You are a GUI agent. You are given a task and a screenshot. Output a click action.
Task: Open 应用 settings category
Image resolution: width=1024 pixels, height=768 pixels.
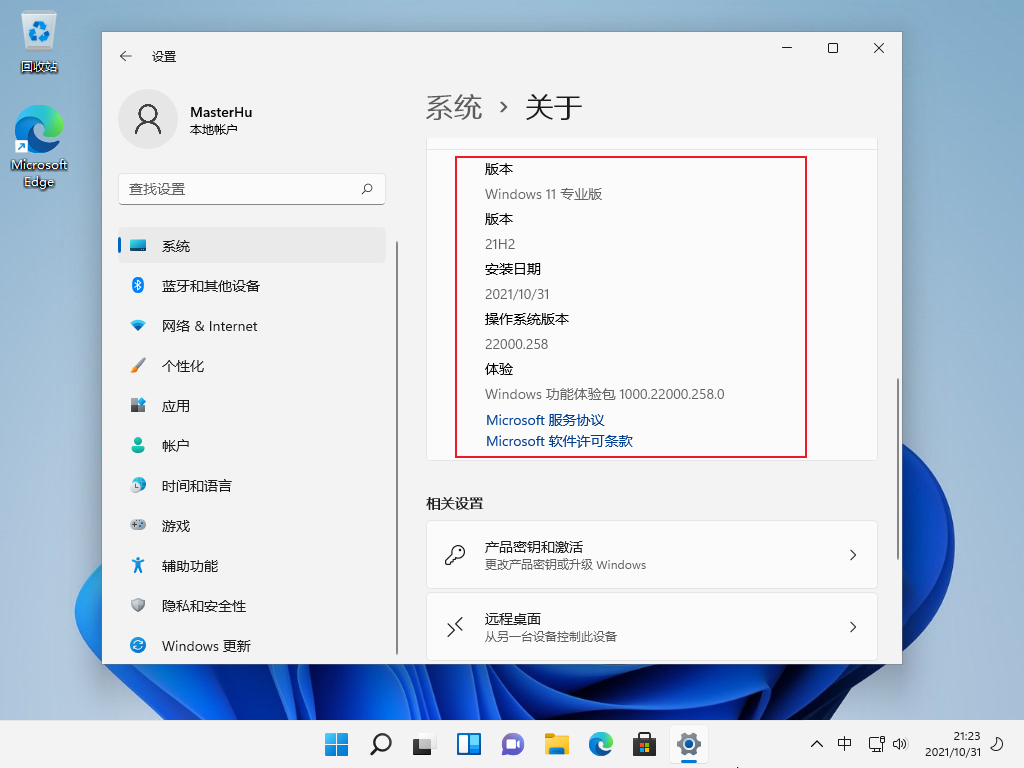point(252,406)
